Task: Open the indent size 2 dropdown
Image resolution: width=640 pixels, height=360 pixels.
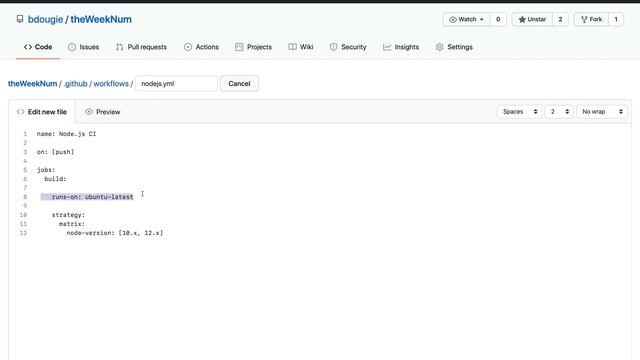Action: (559, 111)
